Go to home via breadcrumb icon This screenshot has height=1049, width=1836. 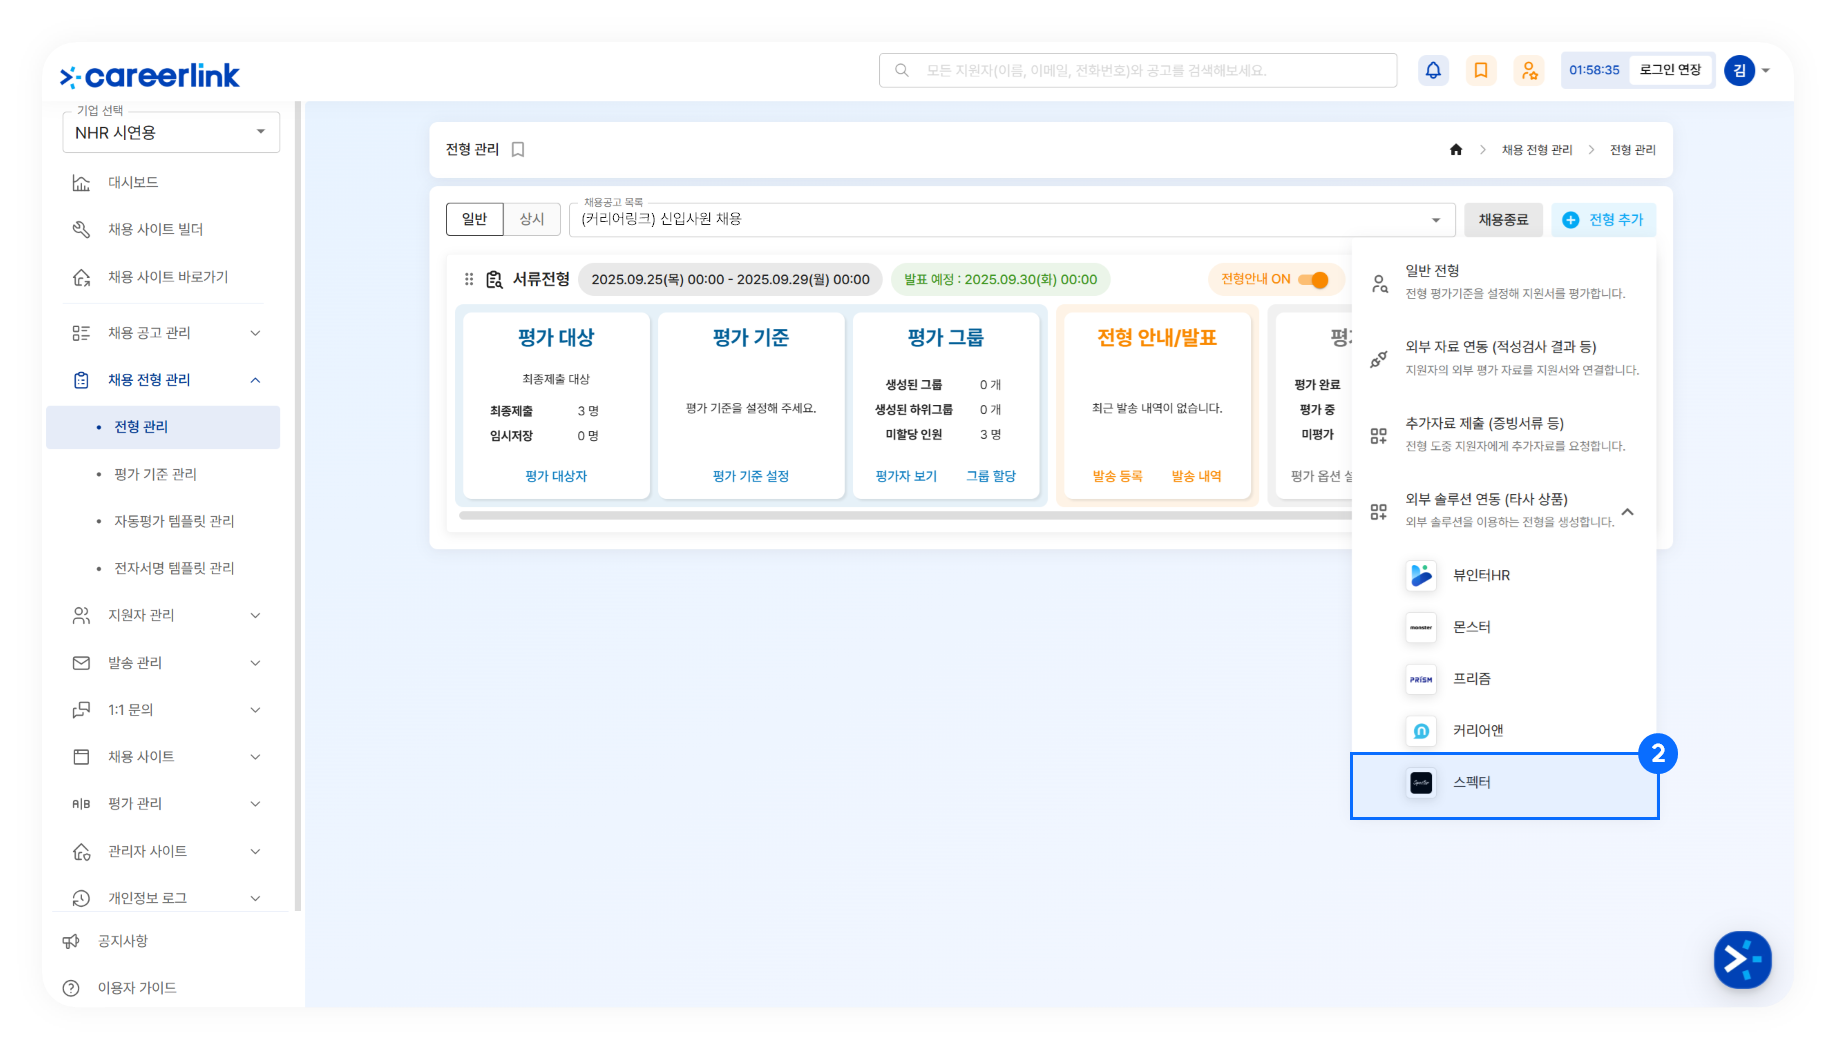pyautogui.click(x=1456, y=150)
